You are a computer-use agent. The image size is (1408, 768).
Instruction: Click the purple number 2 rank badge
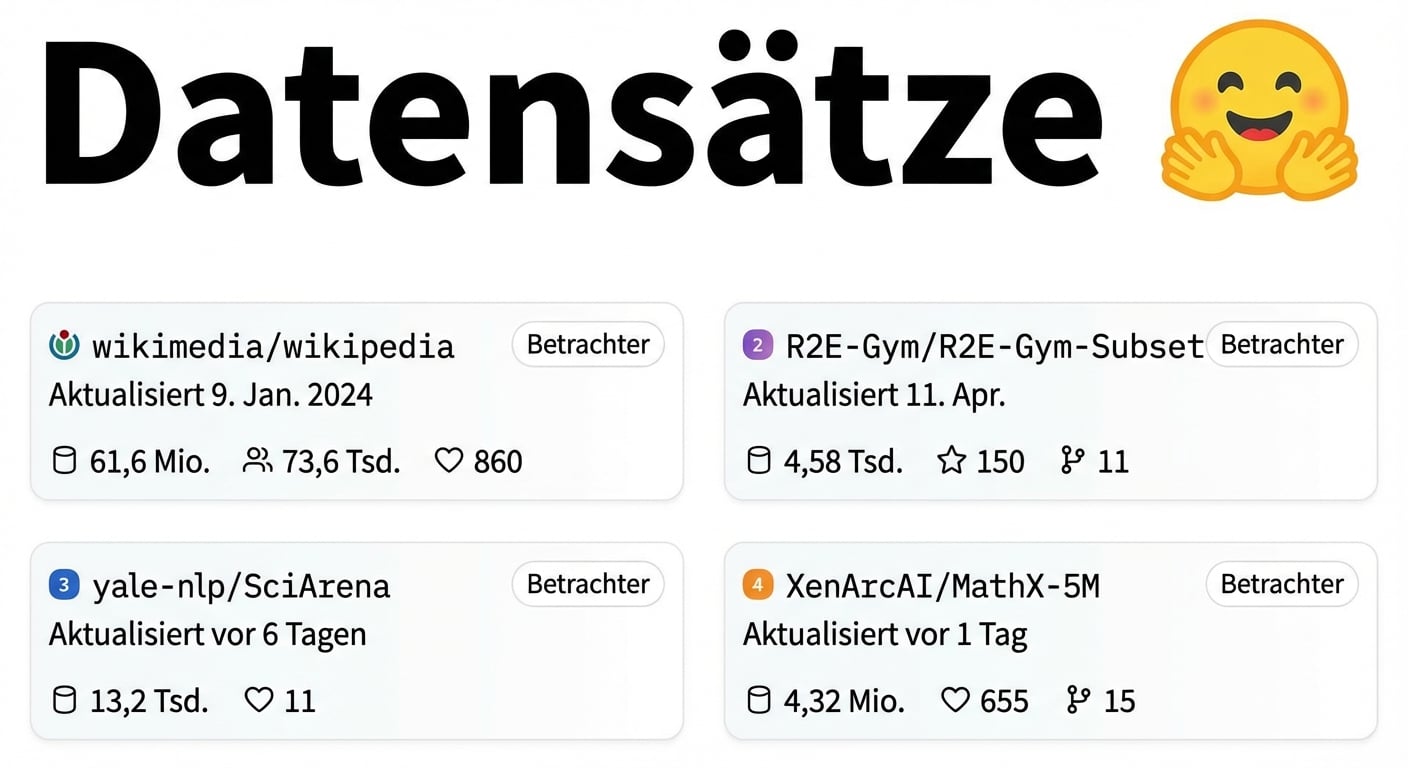[x=757, y=346]
